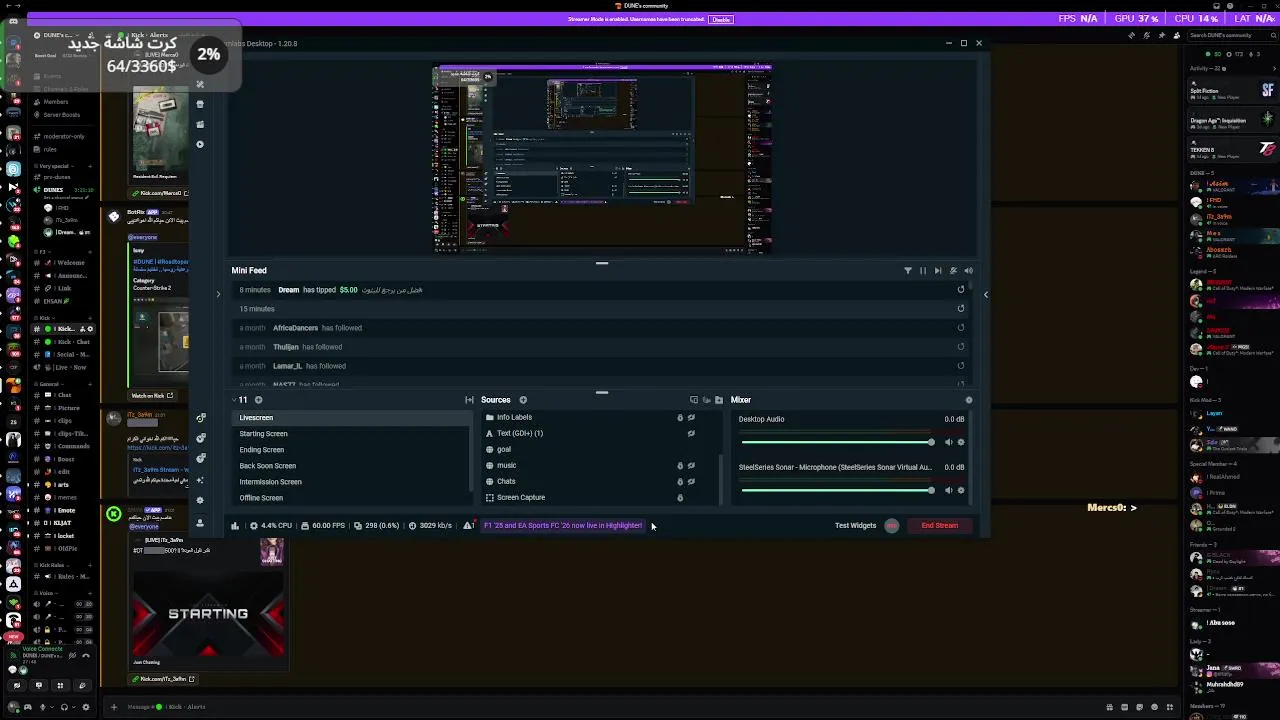
Task: Expand right panel arrow beside Mini Feed
Action: coord(986,294)
